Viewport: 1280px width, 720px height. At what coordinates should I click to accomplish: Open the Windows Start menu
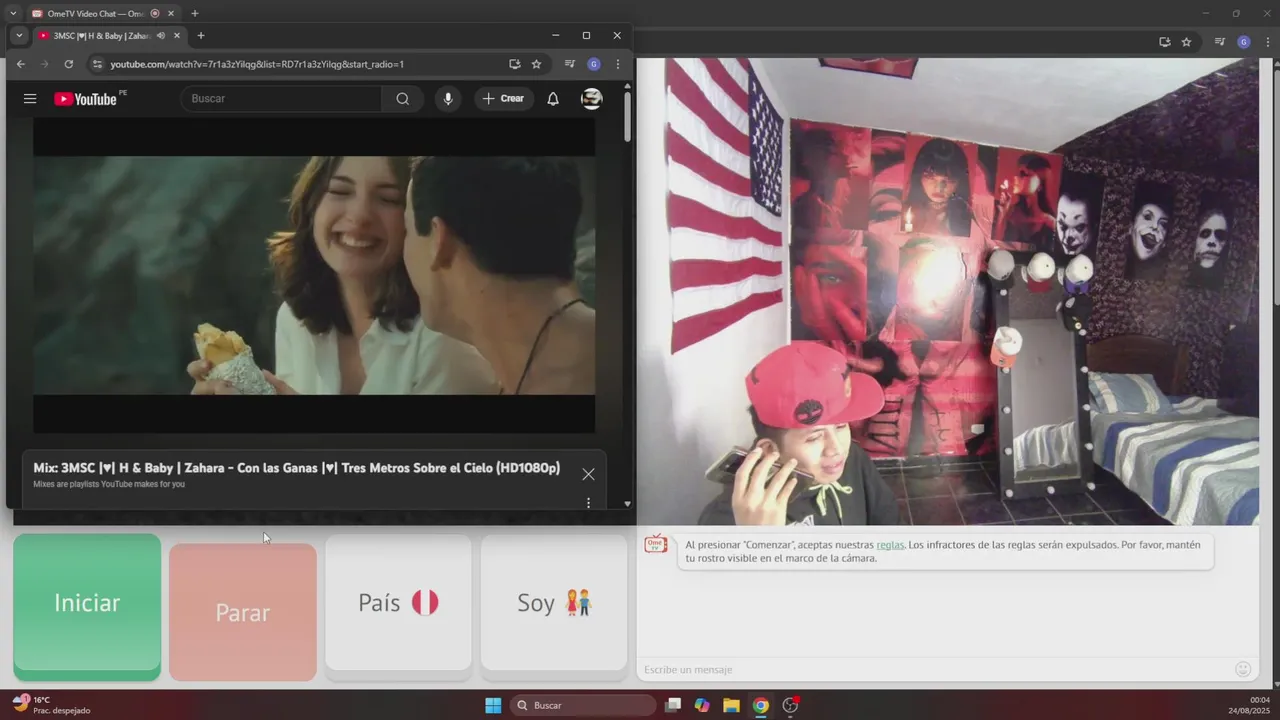tap(493, 705)
